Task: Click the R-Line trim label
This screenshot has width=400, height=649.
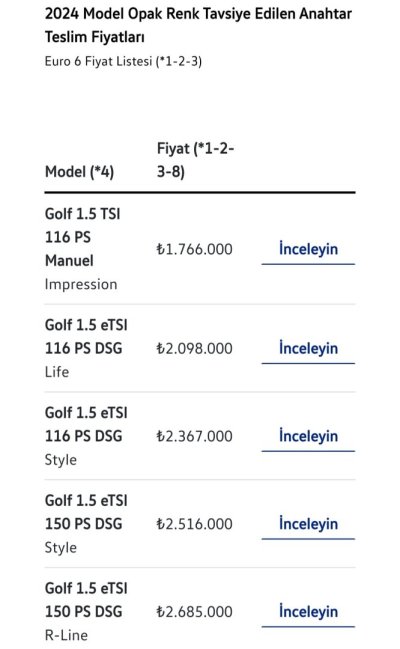Action: click(66, 635)
